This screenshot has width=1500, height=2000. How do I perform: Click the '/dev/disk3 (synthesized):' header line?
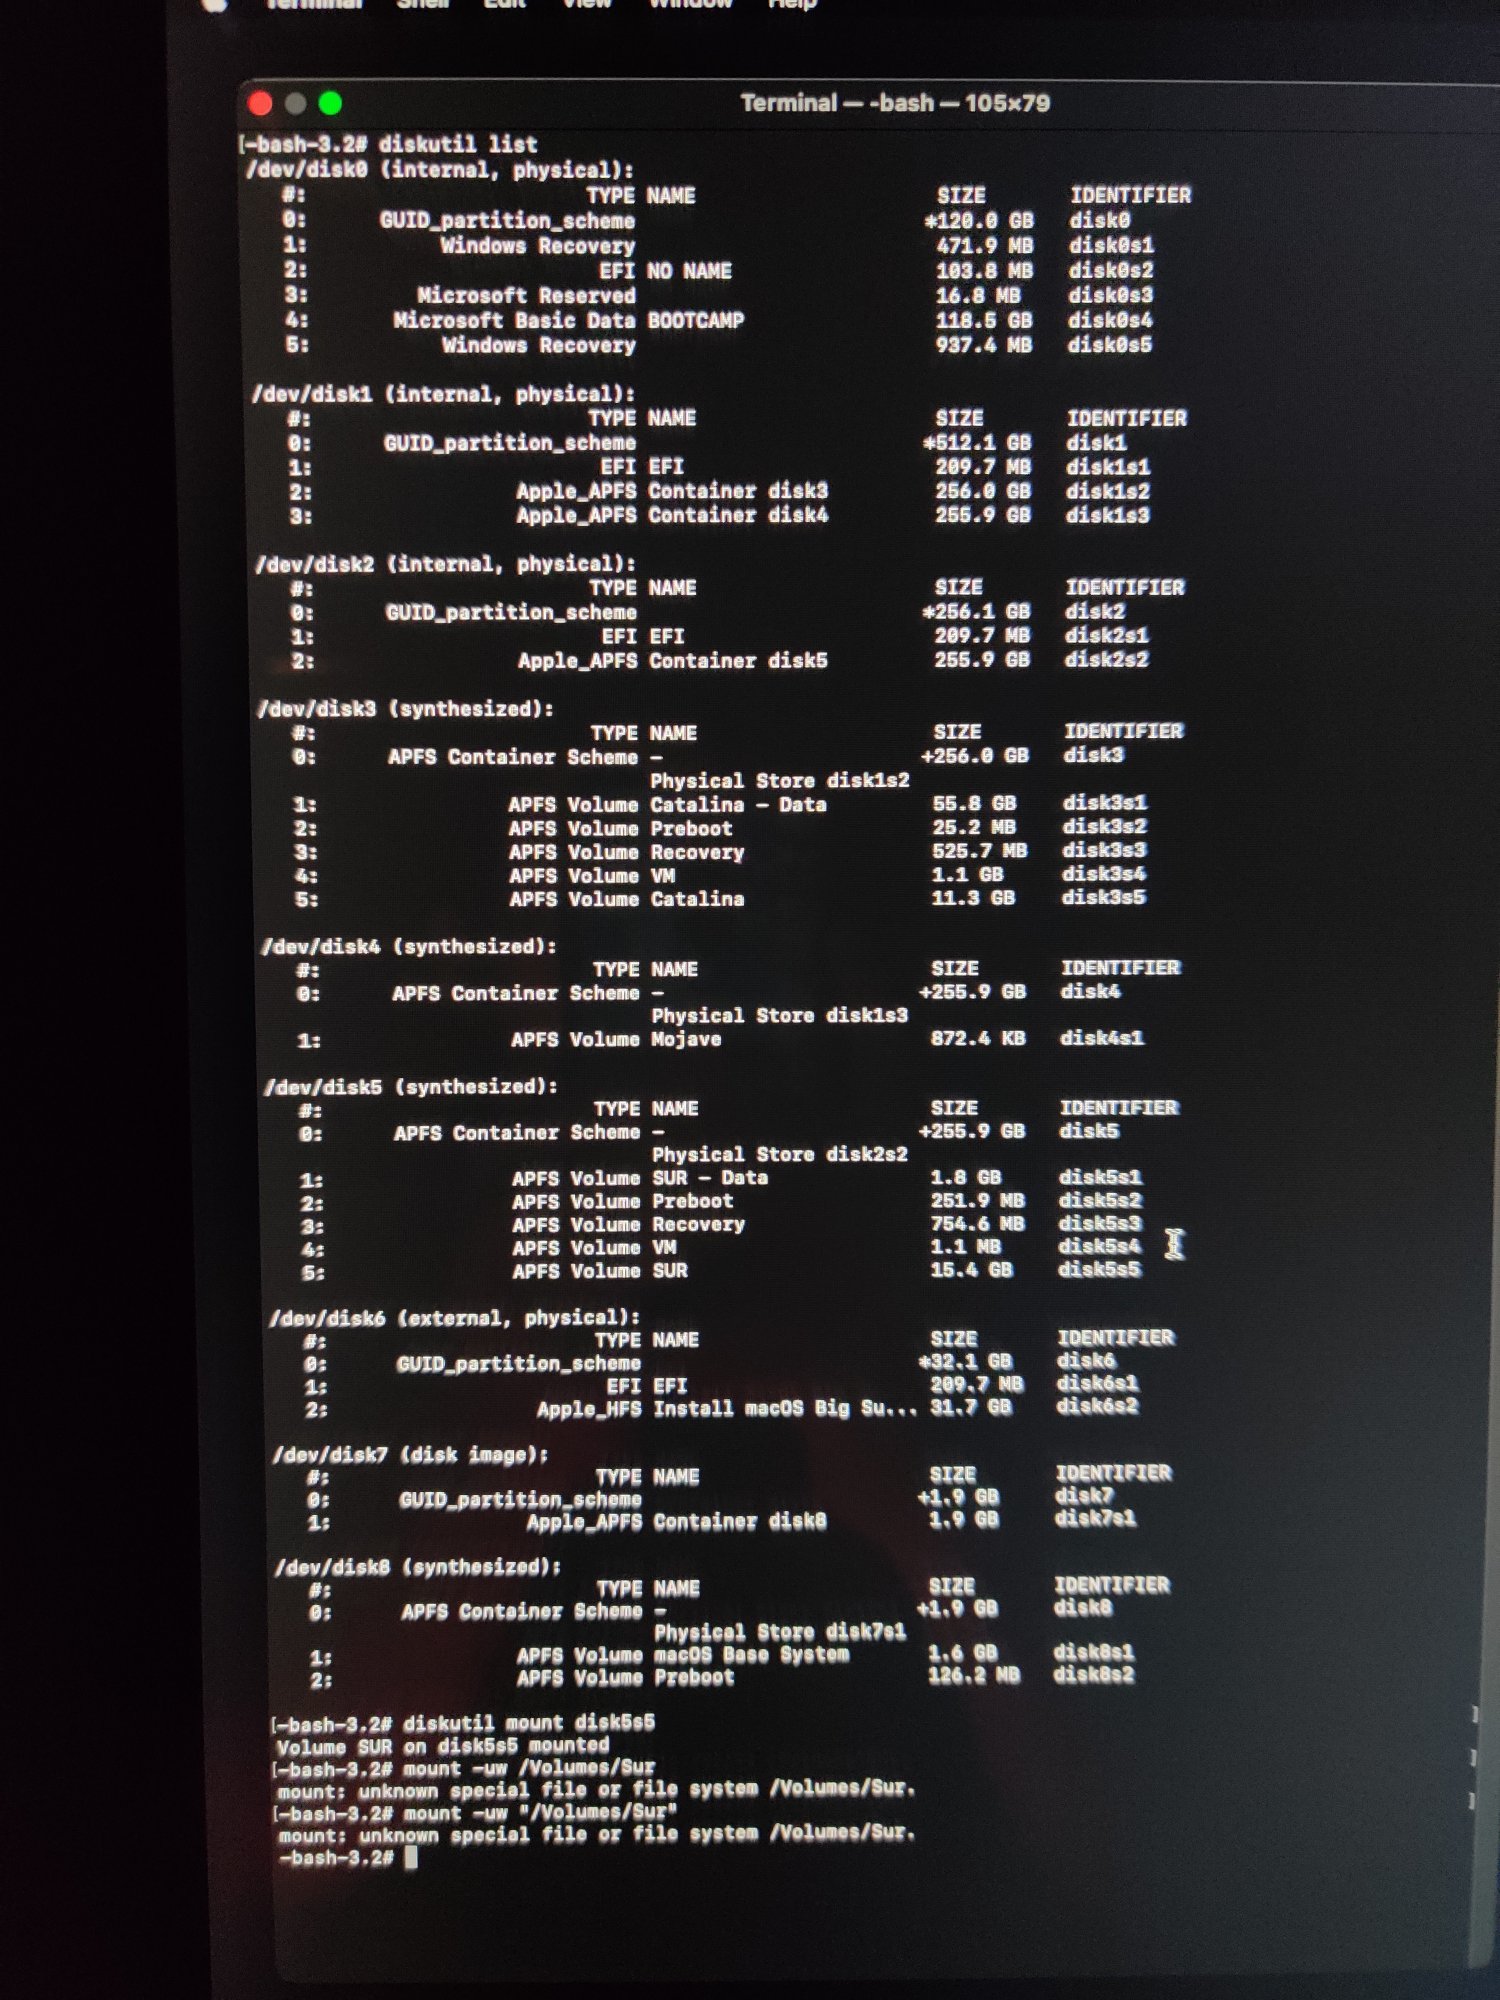coord(406,709)
